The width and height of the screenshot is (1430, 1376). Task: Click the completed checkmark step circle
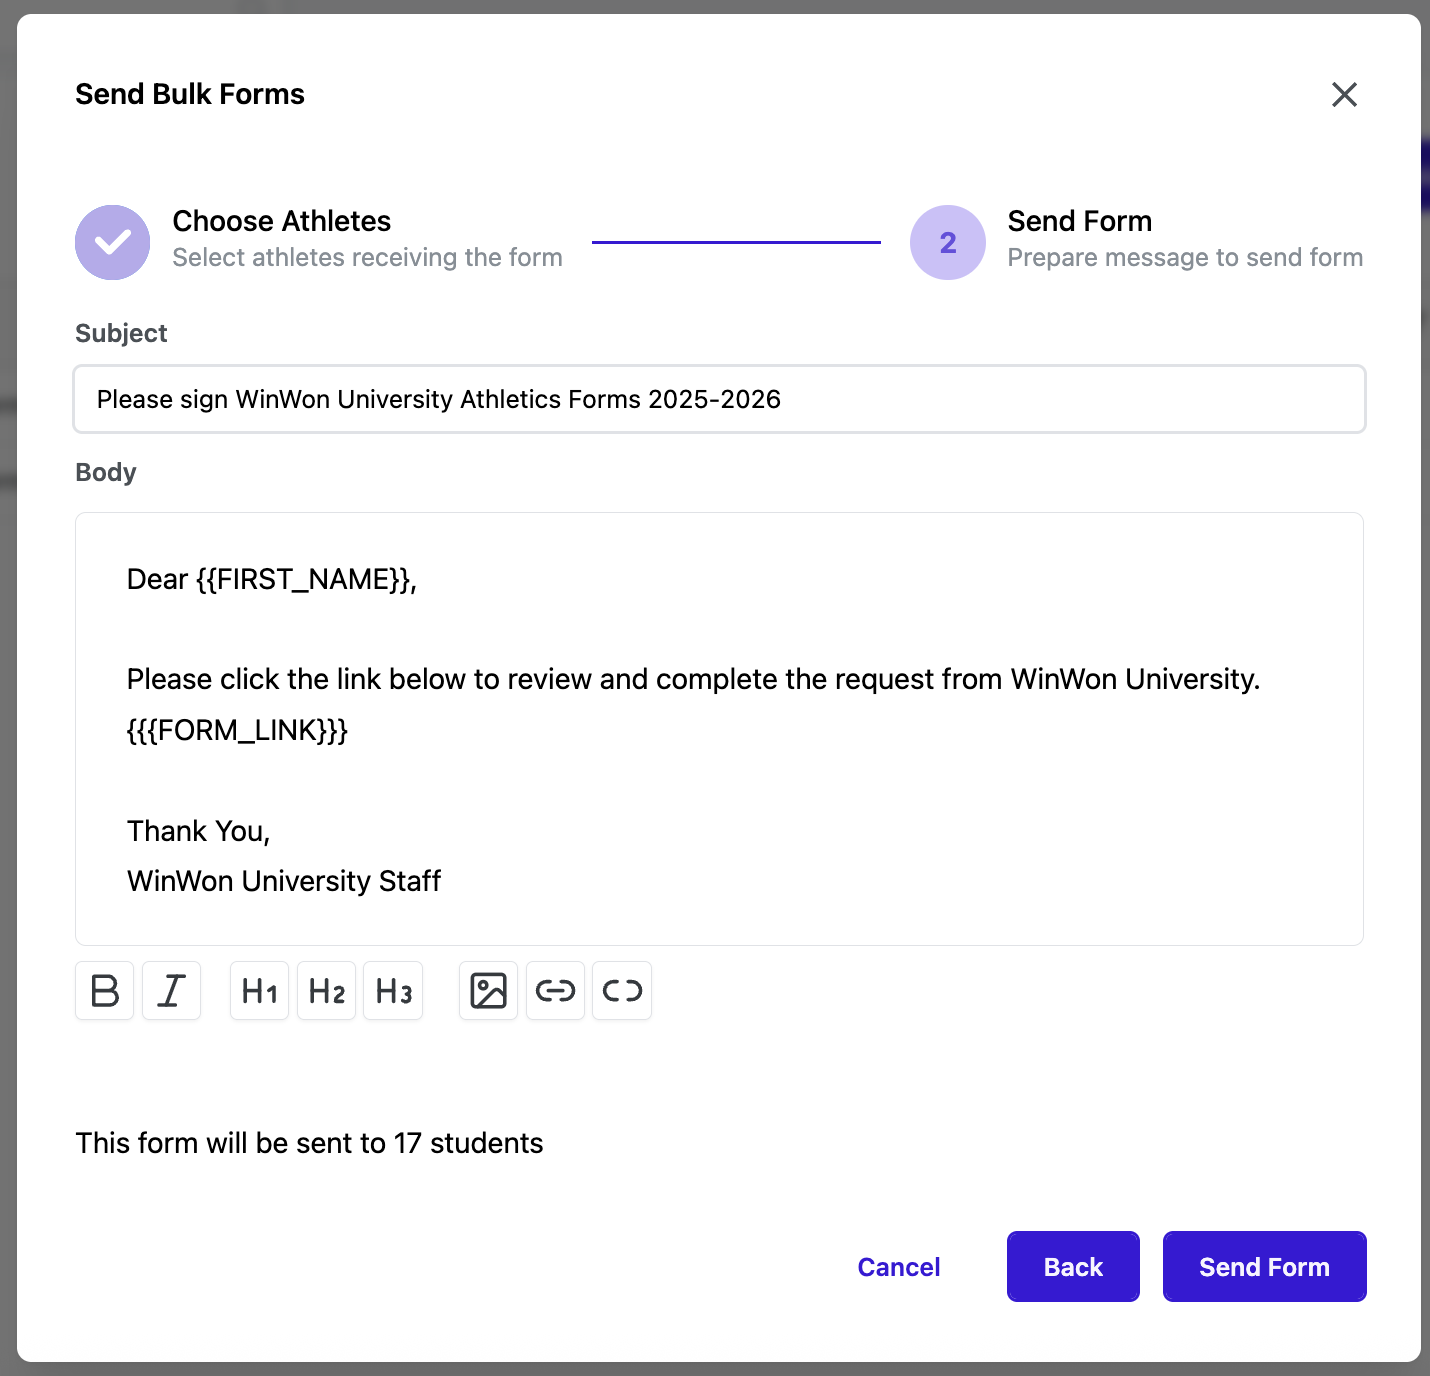113,242
